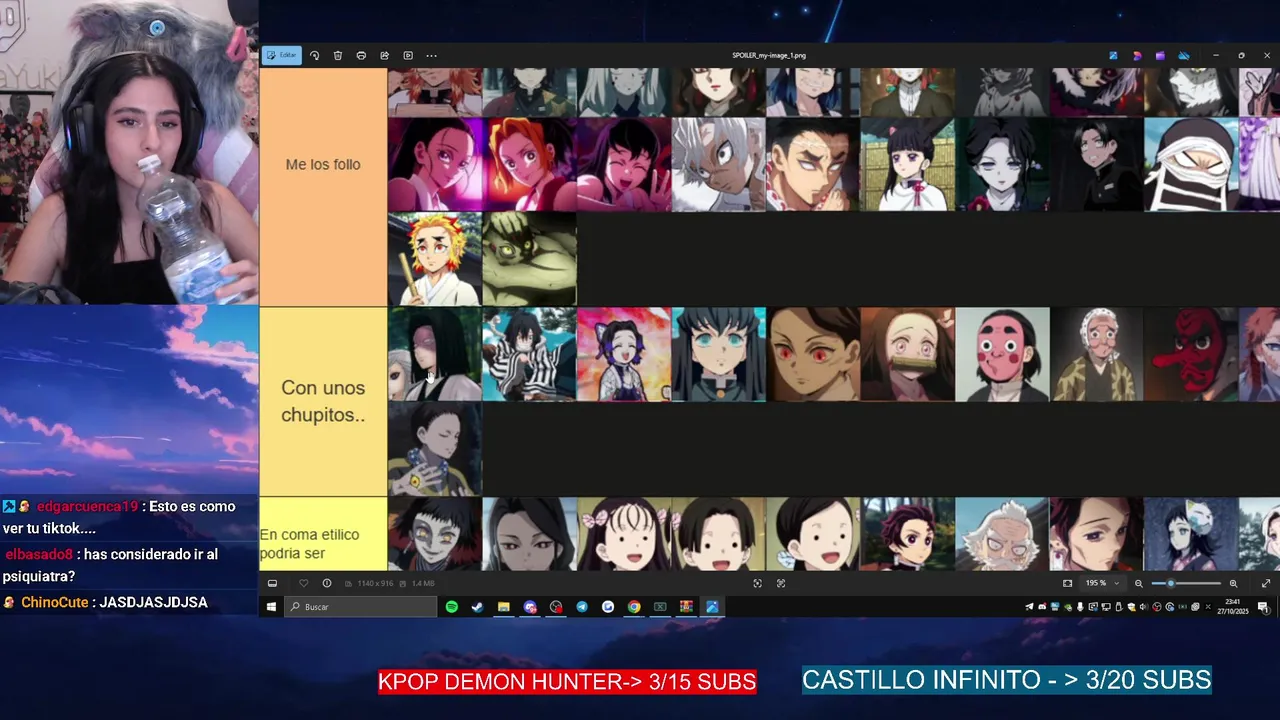The width and height of the screenshot is (1280, 720).
Task: Click the teal-eyed long-haired boy thumbnail
Action: pyautogui.click(x=718, y=354)
